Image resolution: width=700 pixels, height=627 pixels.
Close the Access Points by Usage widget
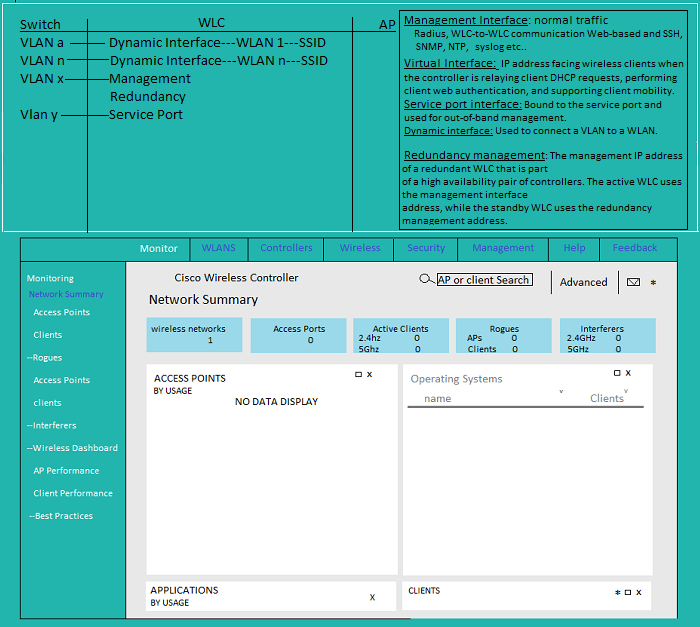pyautogui.click(x=369, y=374)
